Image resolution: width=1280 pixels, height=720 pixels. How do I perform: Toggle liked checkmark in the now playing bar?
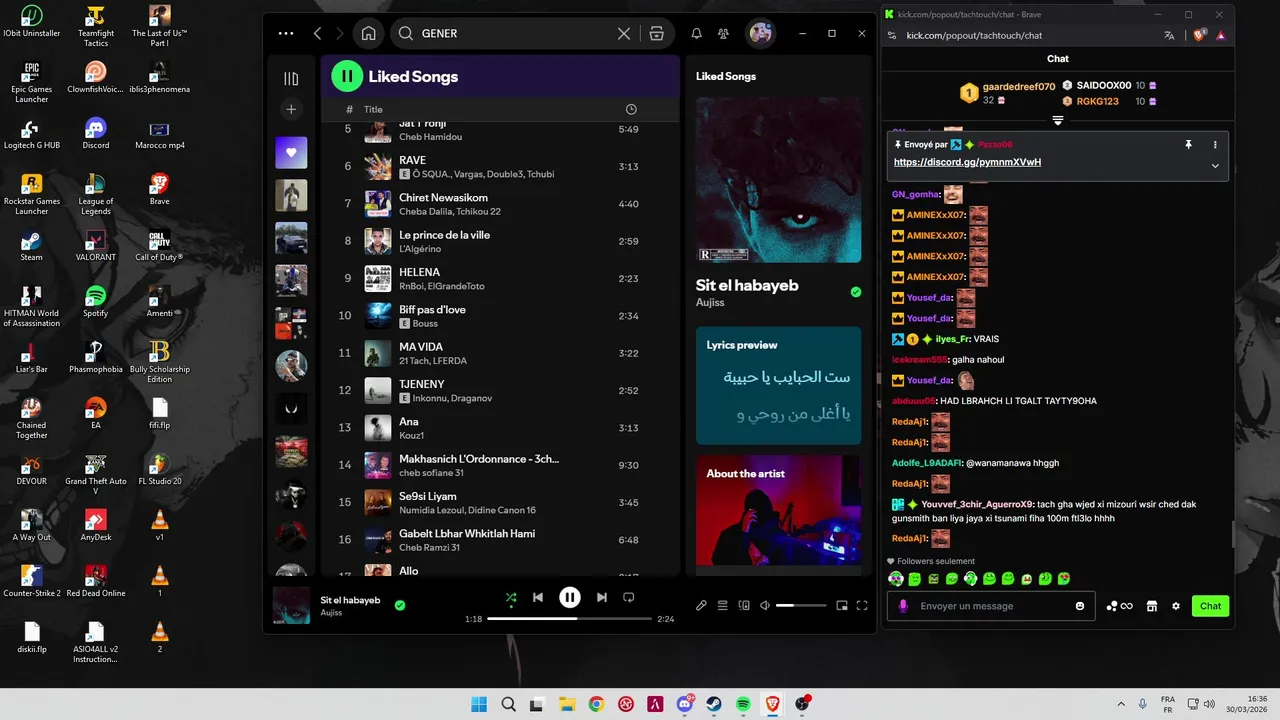[400, 605]
